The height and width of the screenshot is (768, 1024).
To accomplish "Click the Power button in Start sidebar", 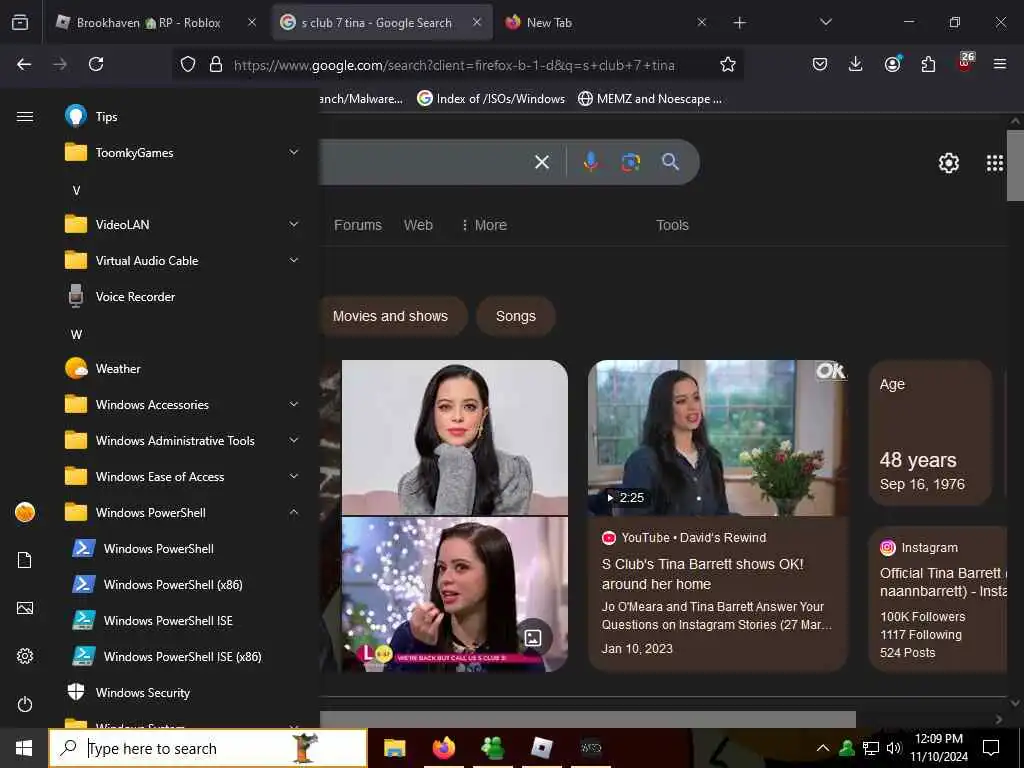I will 25,704.
